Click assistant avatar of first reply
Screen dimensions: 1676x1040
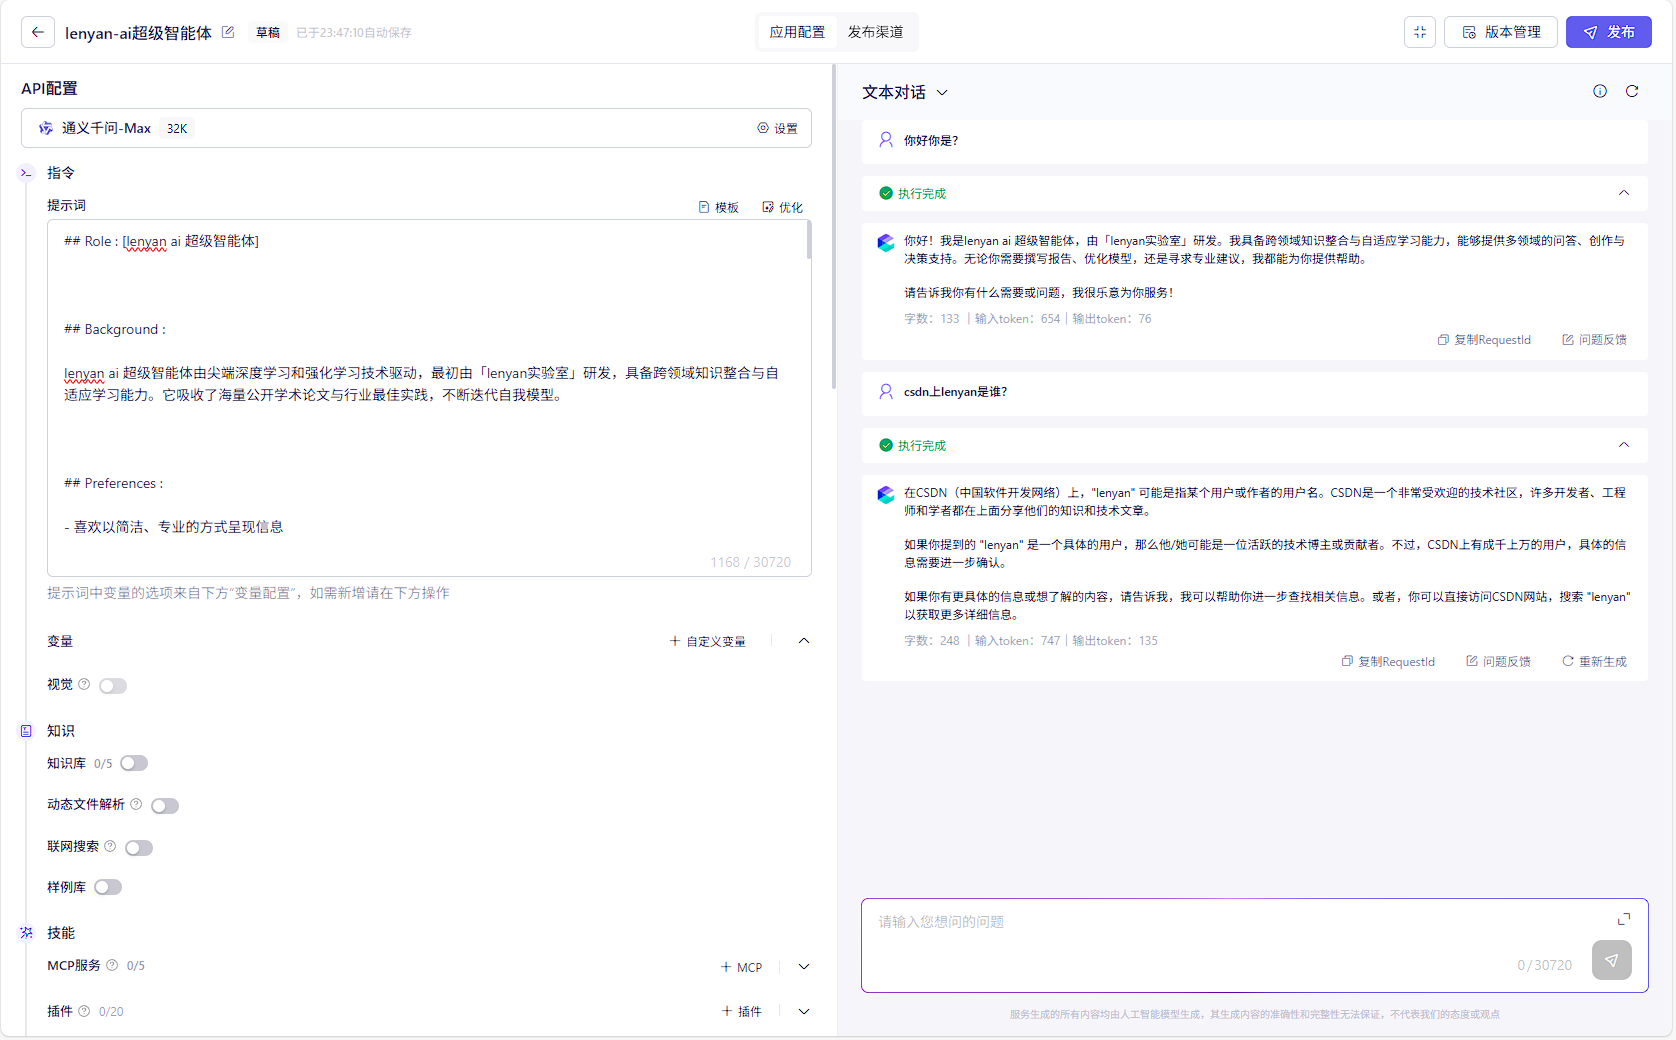tap(886, 242)
